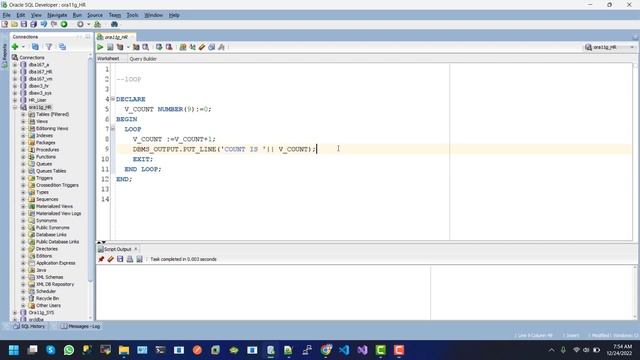Click the Open folder icon in main toolbar
The width and height of the screenshot is (640, 360).
(15, 24)
